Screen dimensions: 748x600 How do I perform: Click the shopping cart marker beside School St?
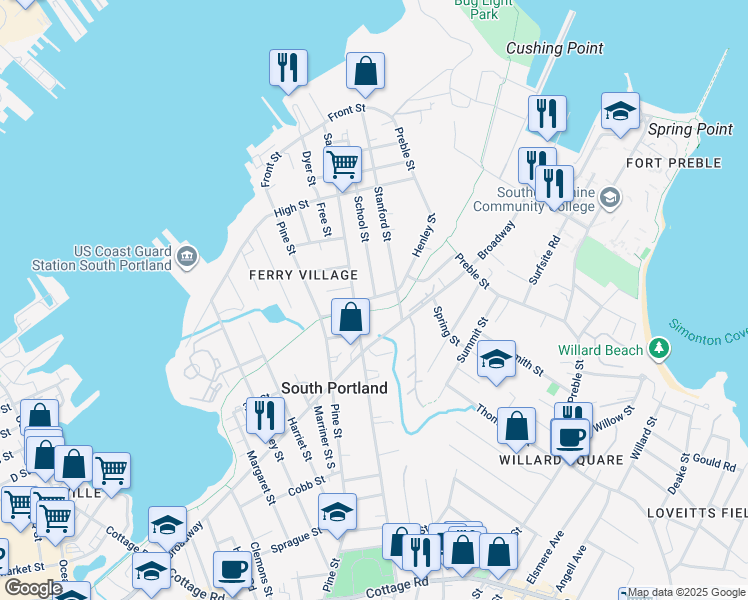(343, 166)
